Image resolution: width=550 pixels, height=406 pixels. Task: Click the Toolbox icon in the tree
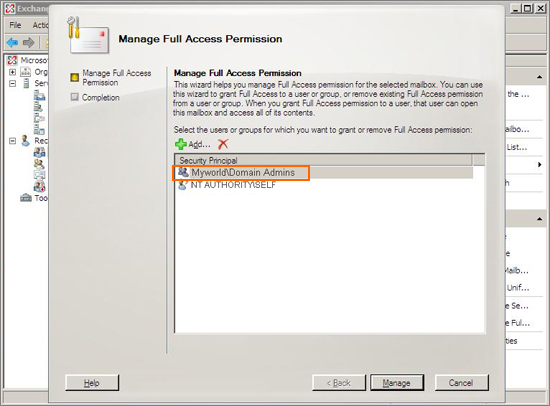click(26, 198)
